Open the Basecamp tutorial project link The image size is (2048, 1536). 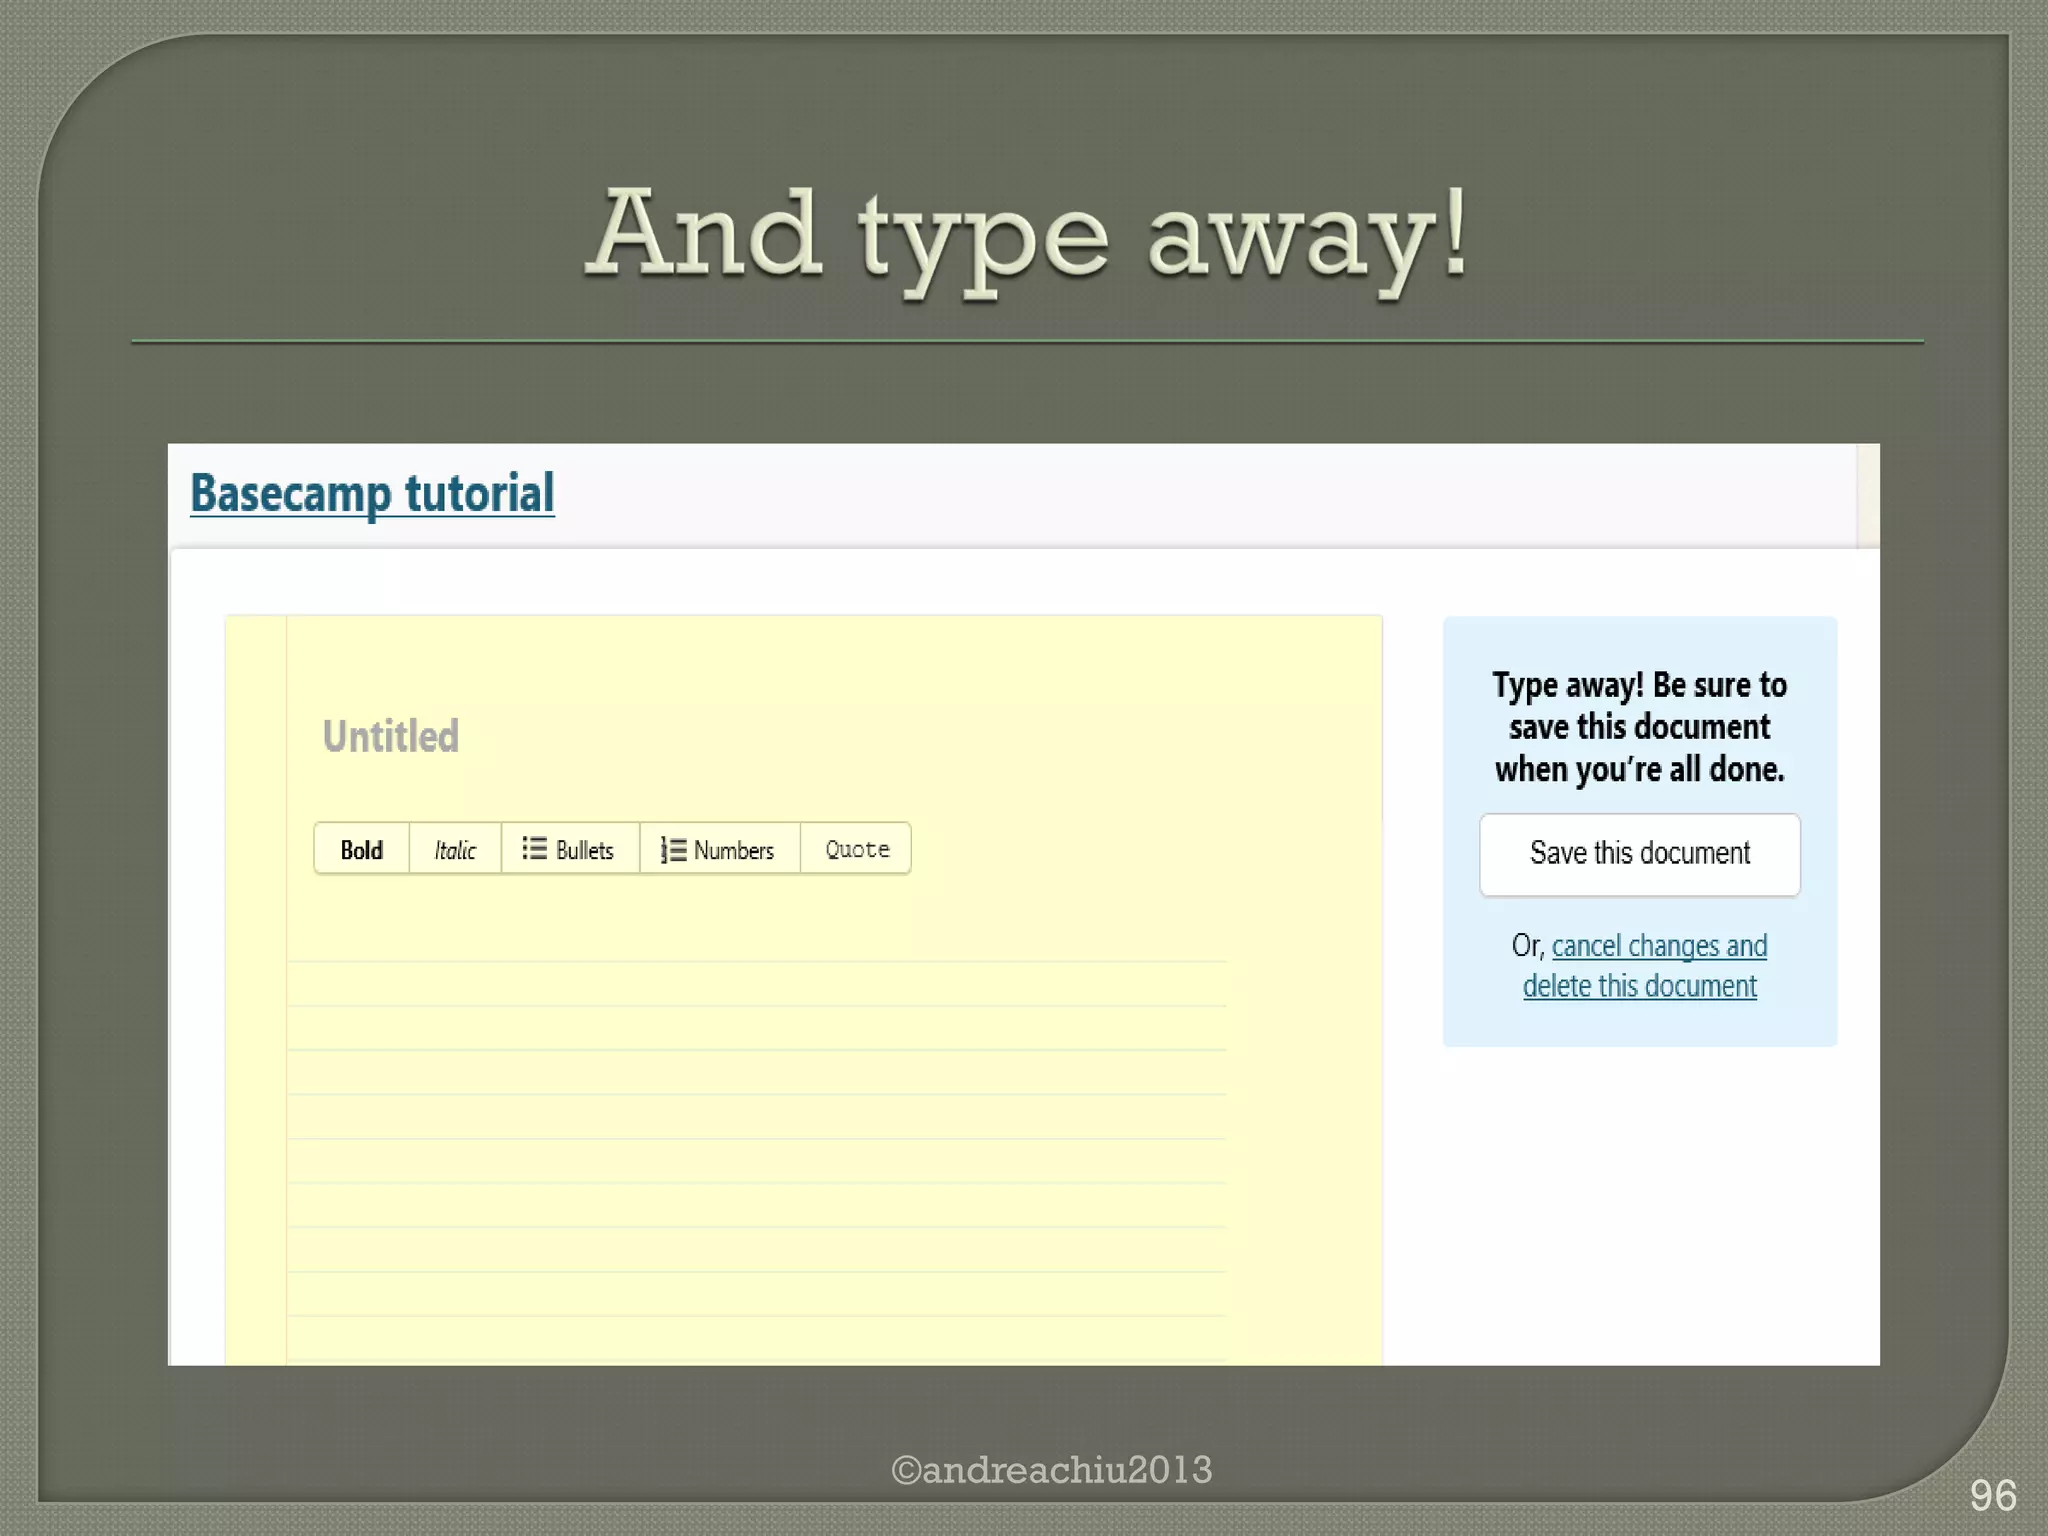click(x=372, y=493)
